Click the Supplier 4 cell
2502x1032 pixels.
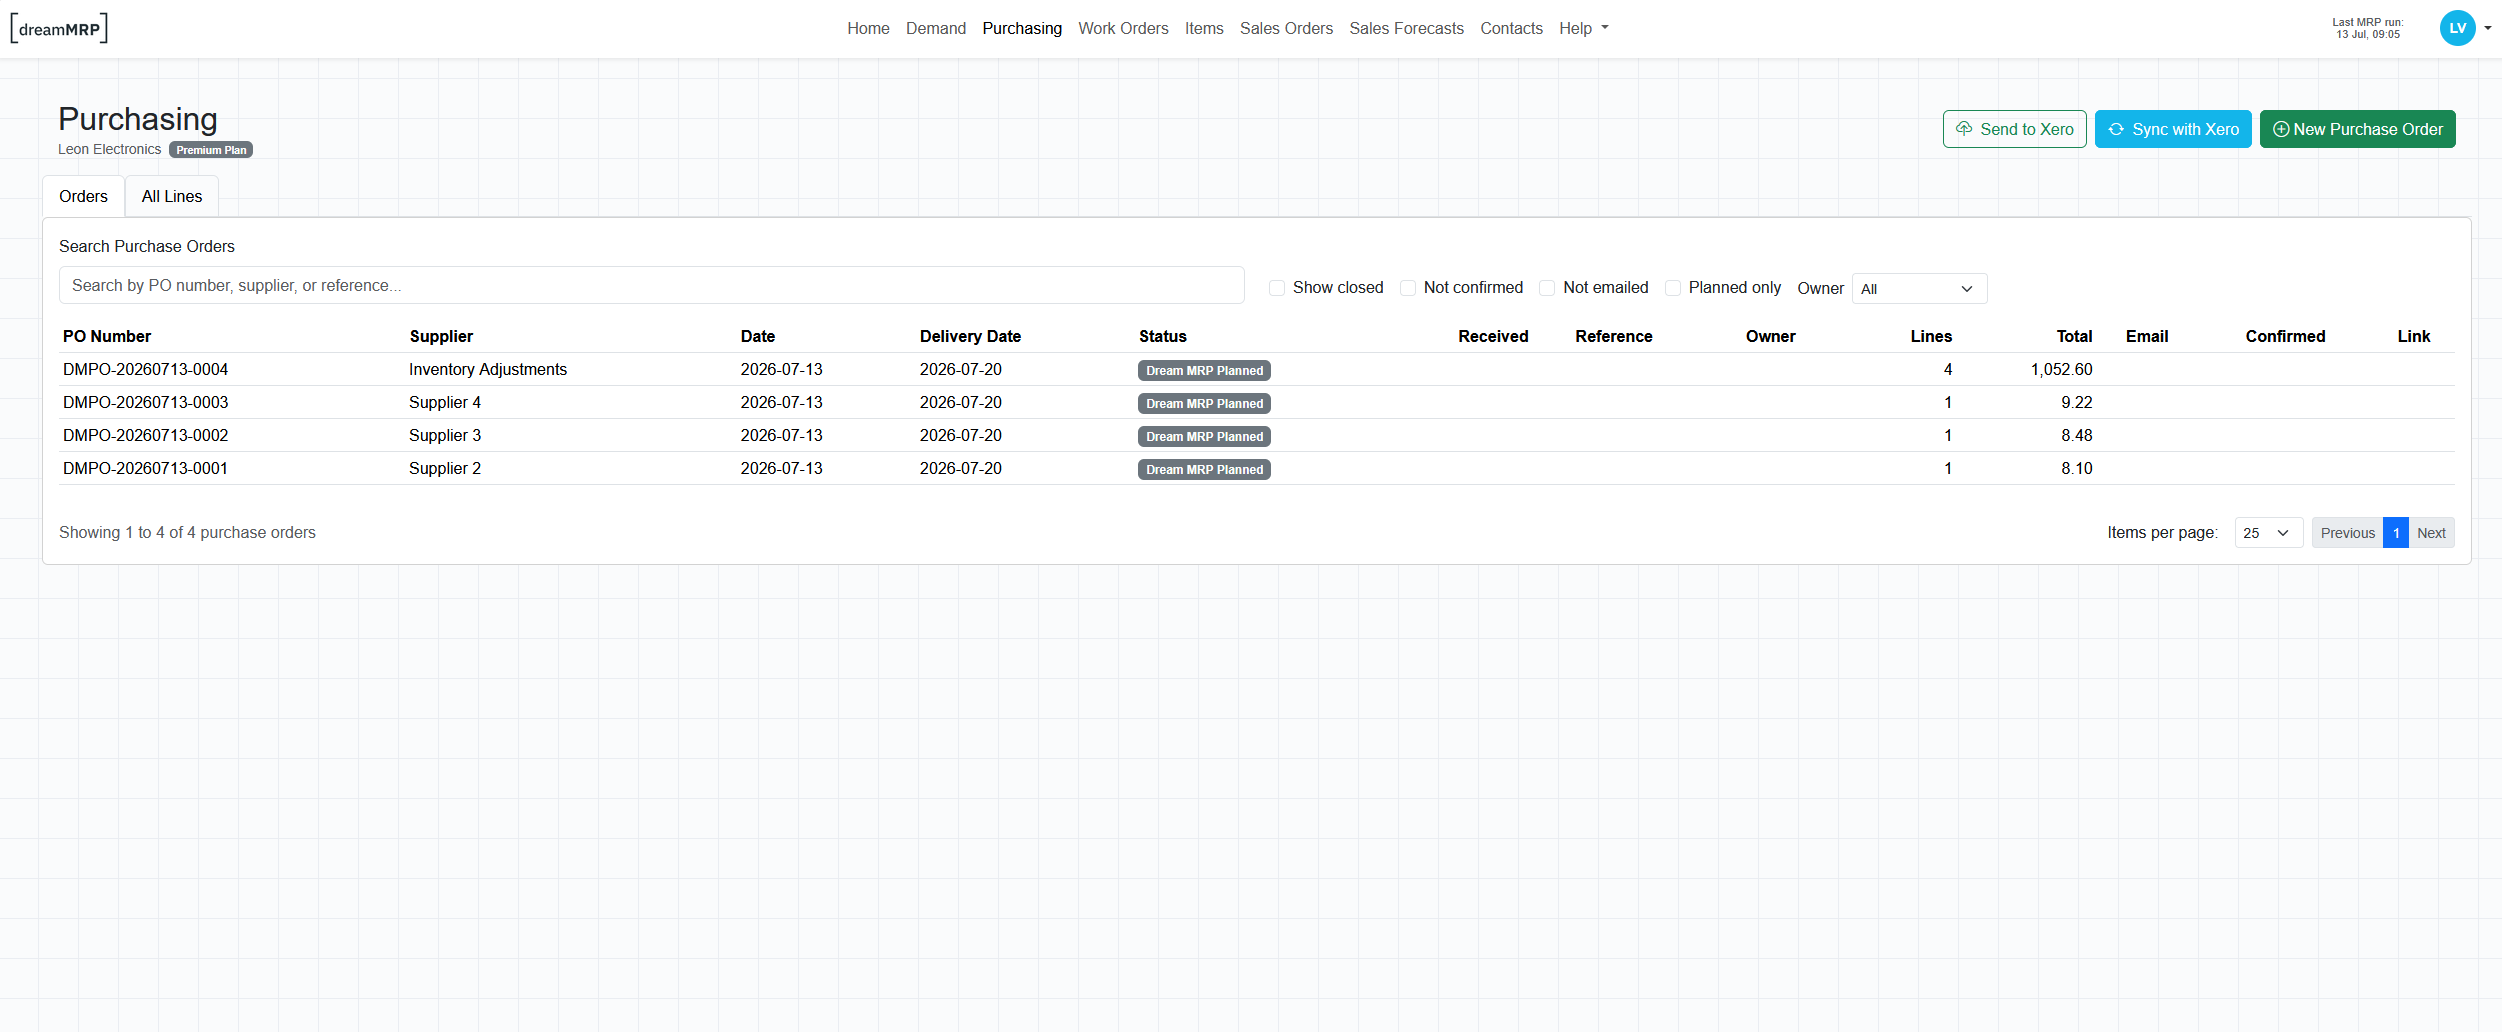445,402
